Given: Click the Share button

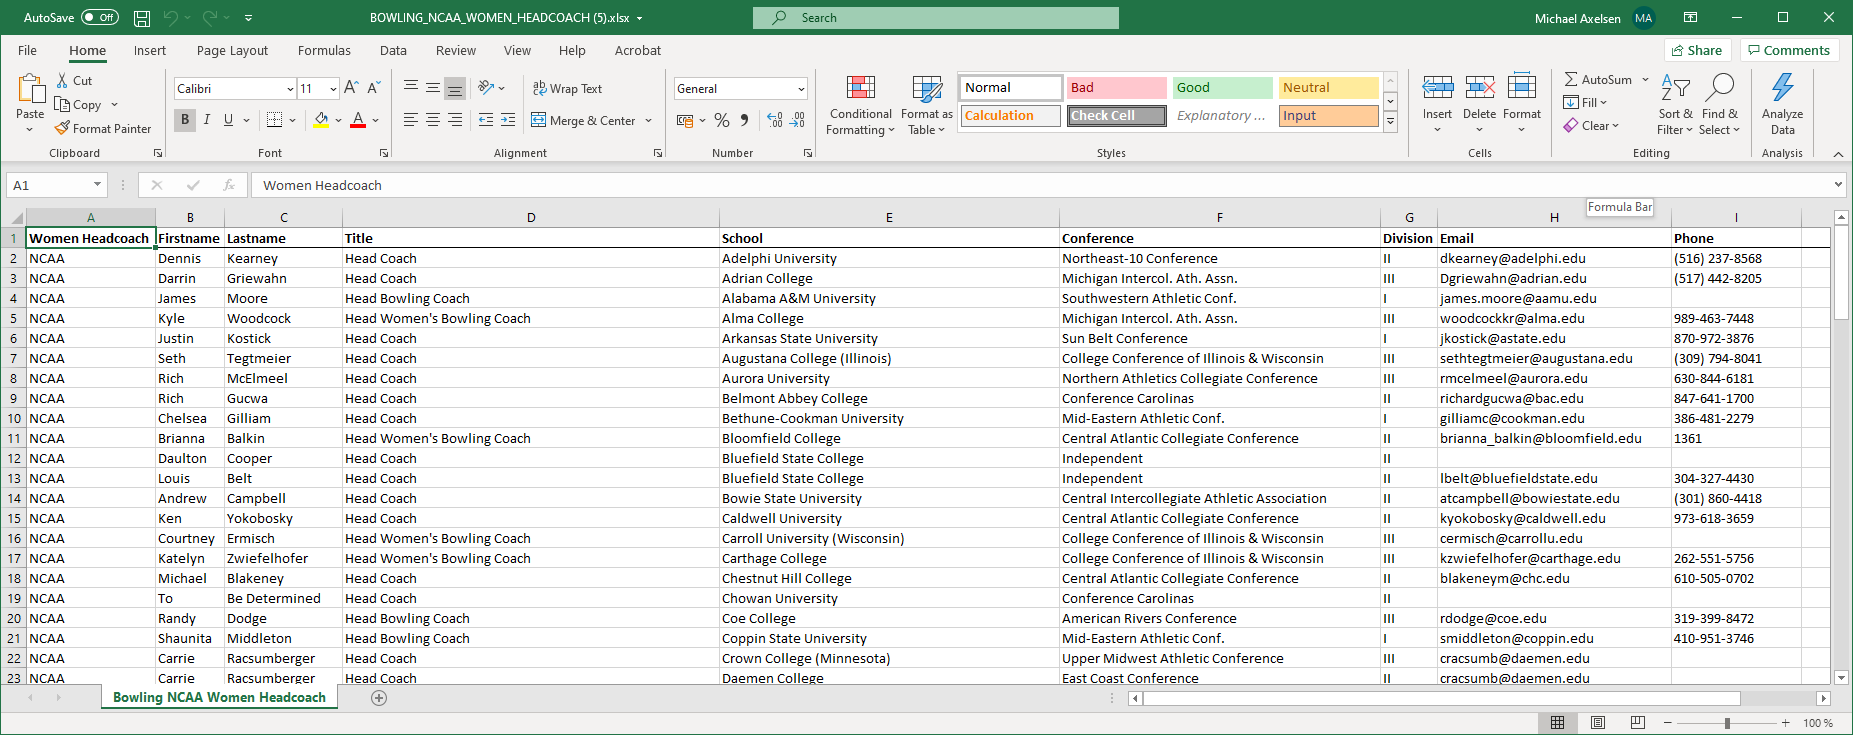Looking at the screenshot, I should (x=1696, y=51).
